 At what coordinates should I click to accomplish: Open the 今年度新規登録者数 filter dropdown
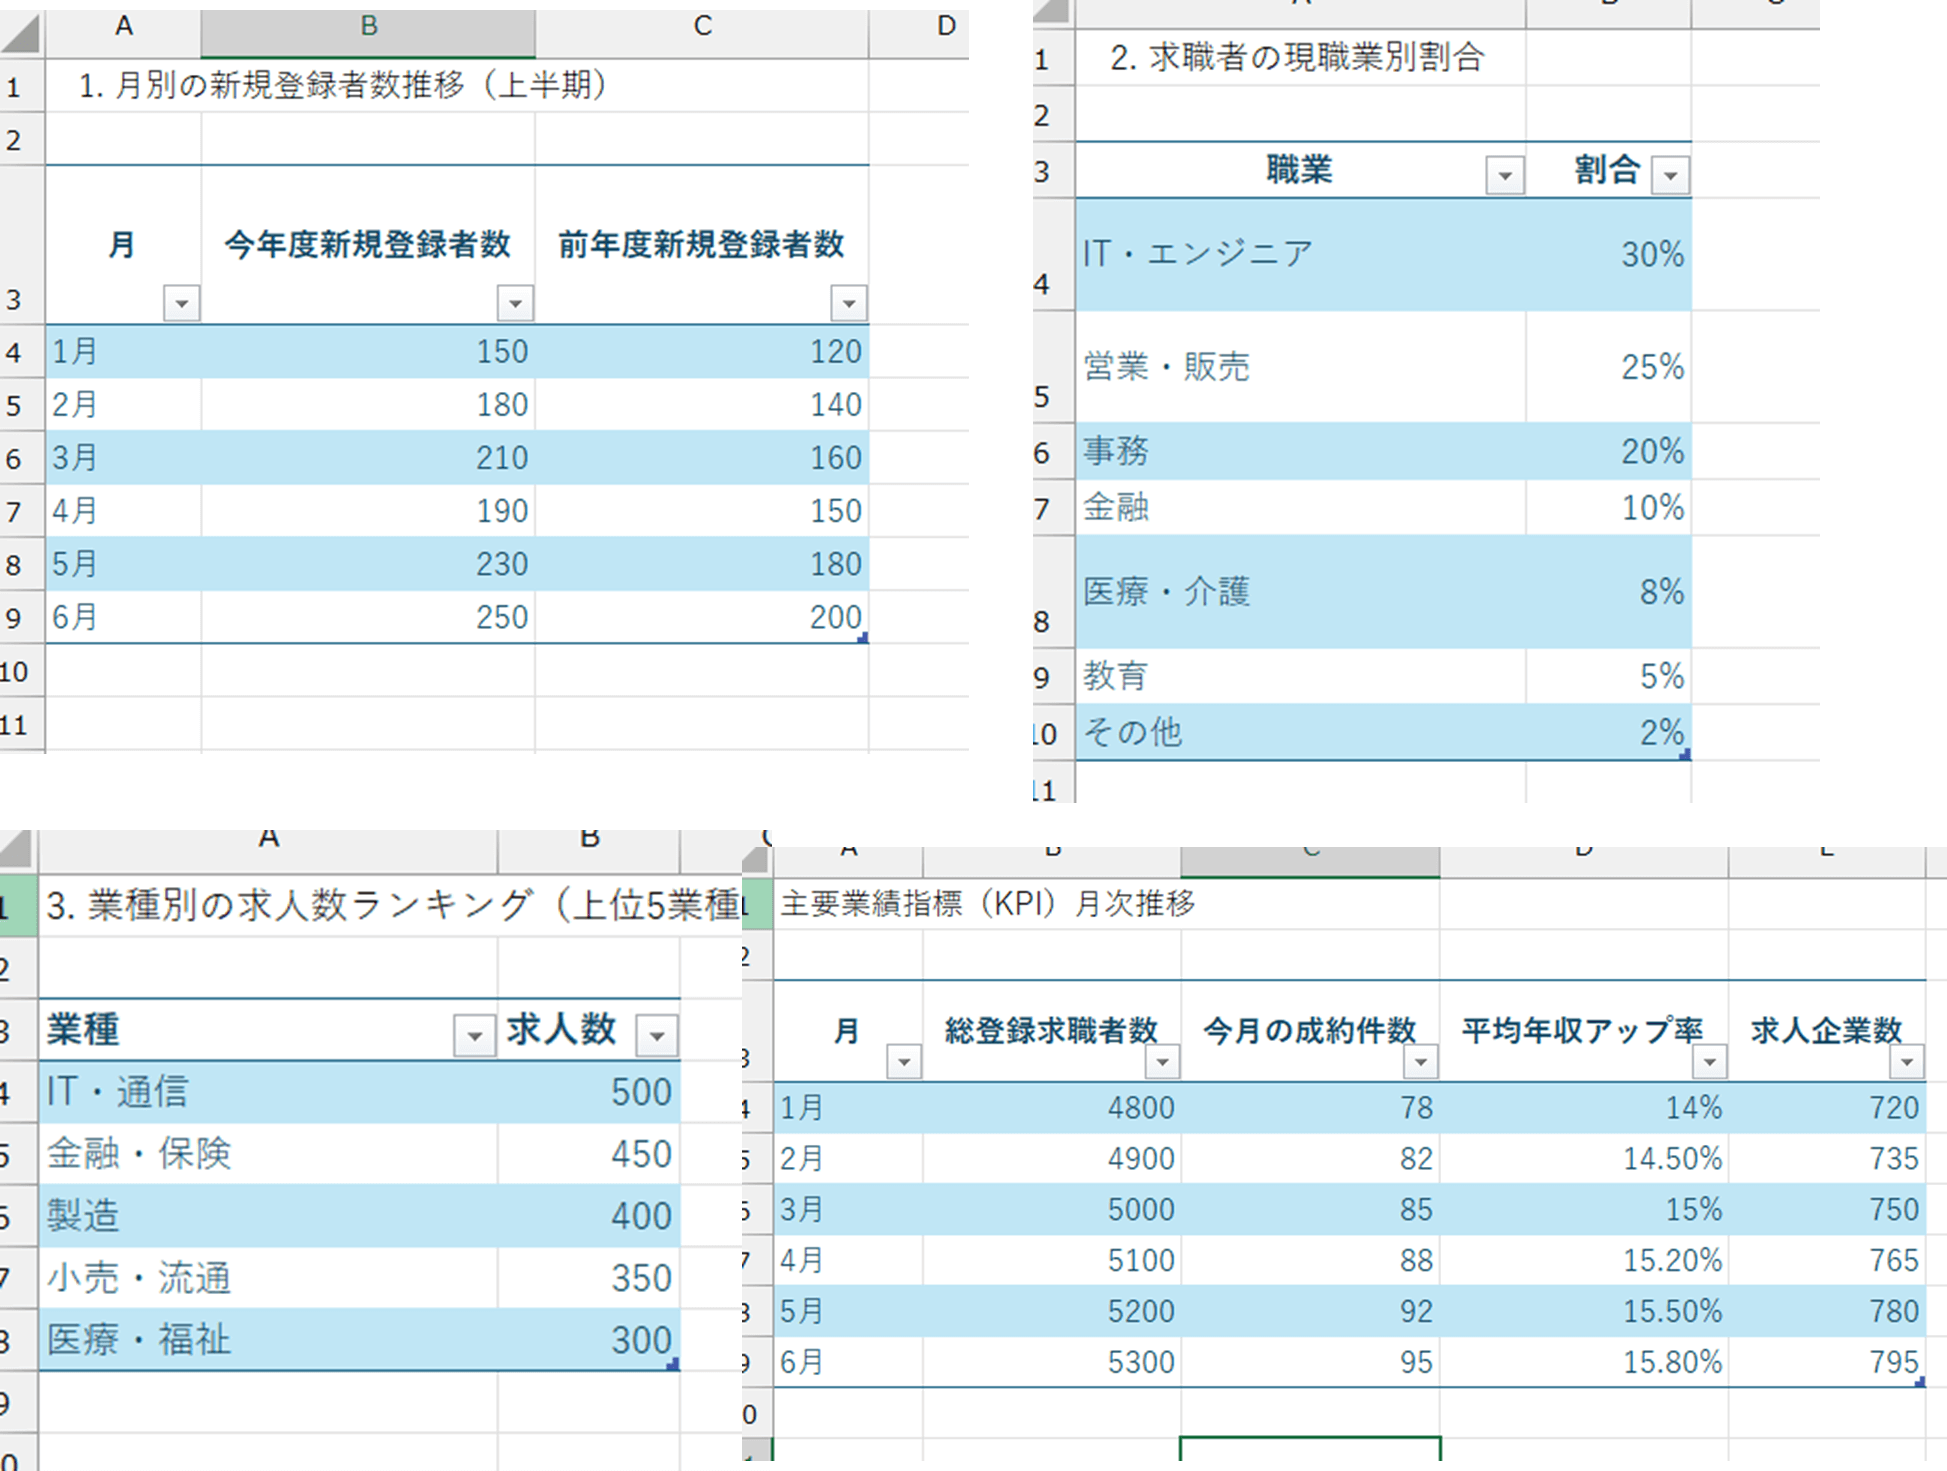pos(515,303)
